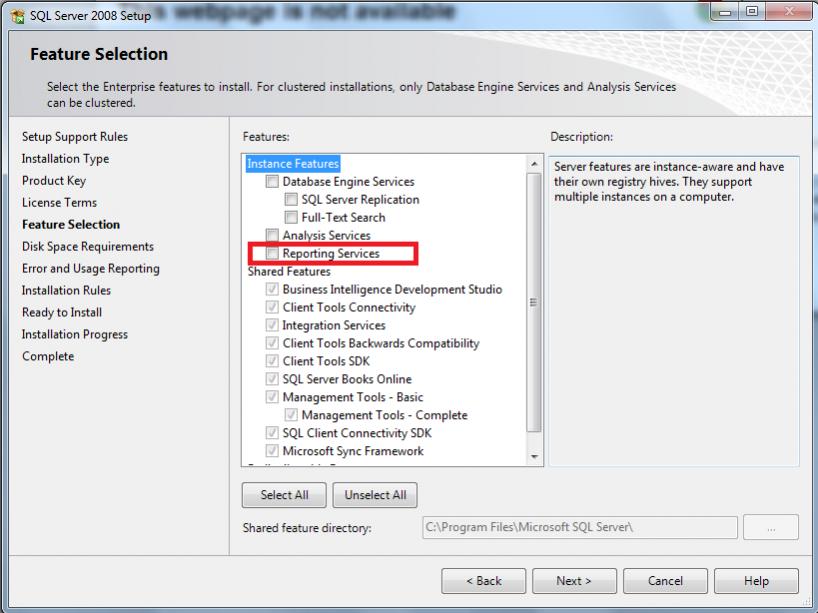This screenshot has height=613, width=818.
Task: Check the Analysis Services checkbox
Action: tap(272, 235)
